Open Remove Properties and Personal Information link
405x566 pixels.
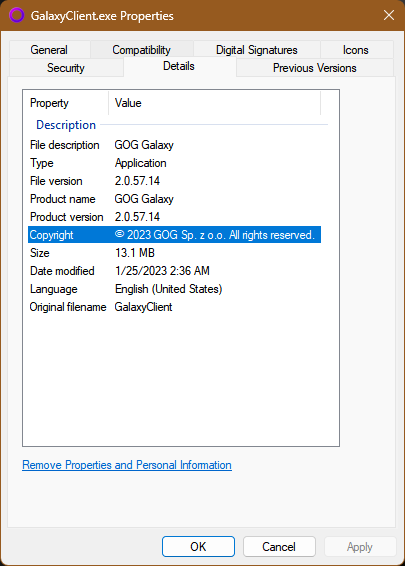coord(127,465)
